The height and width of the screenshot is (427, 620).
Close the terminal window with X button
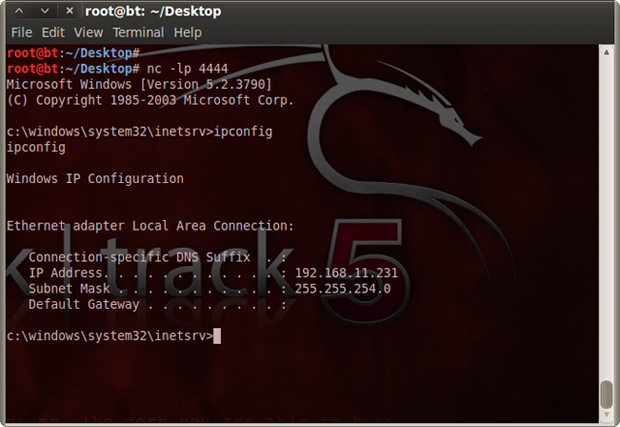click(70, 11)
